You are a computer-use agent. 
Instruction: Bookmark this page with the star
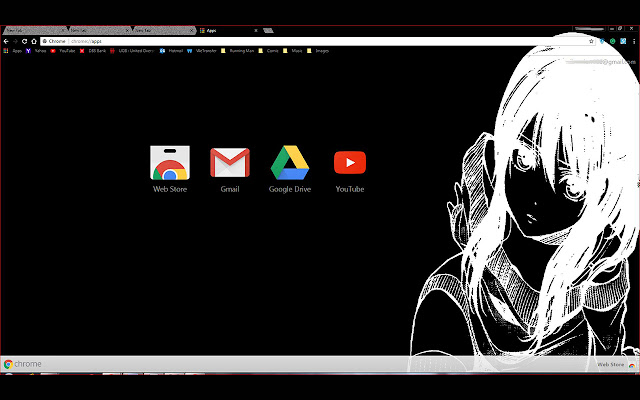coord(591,41)
